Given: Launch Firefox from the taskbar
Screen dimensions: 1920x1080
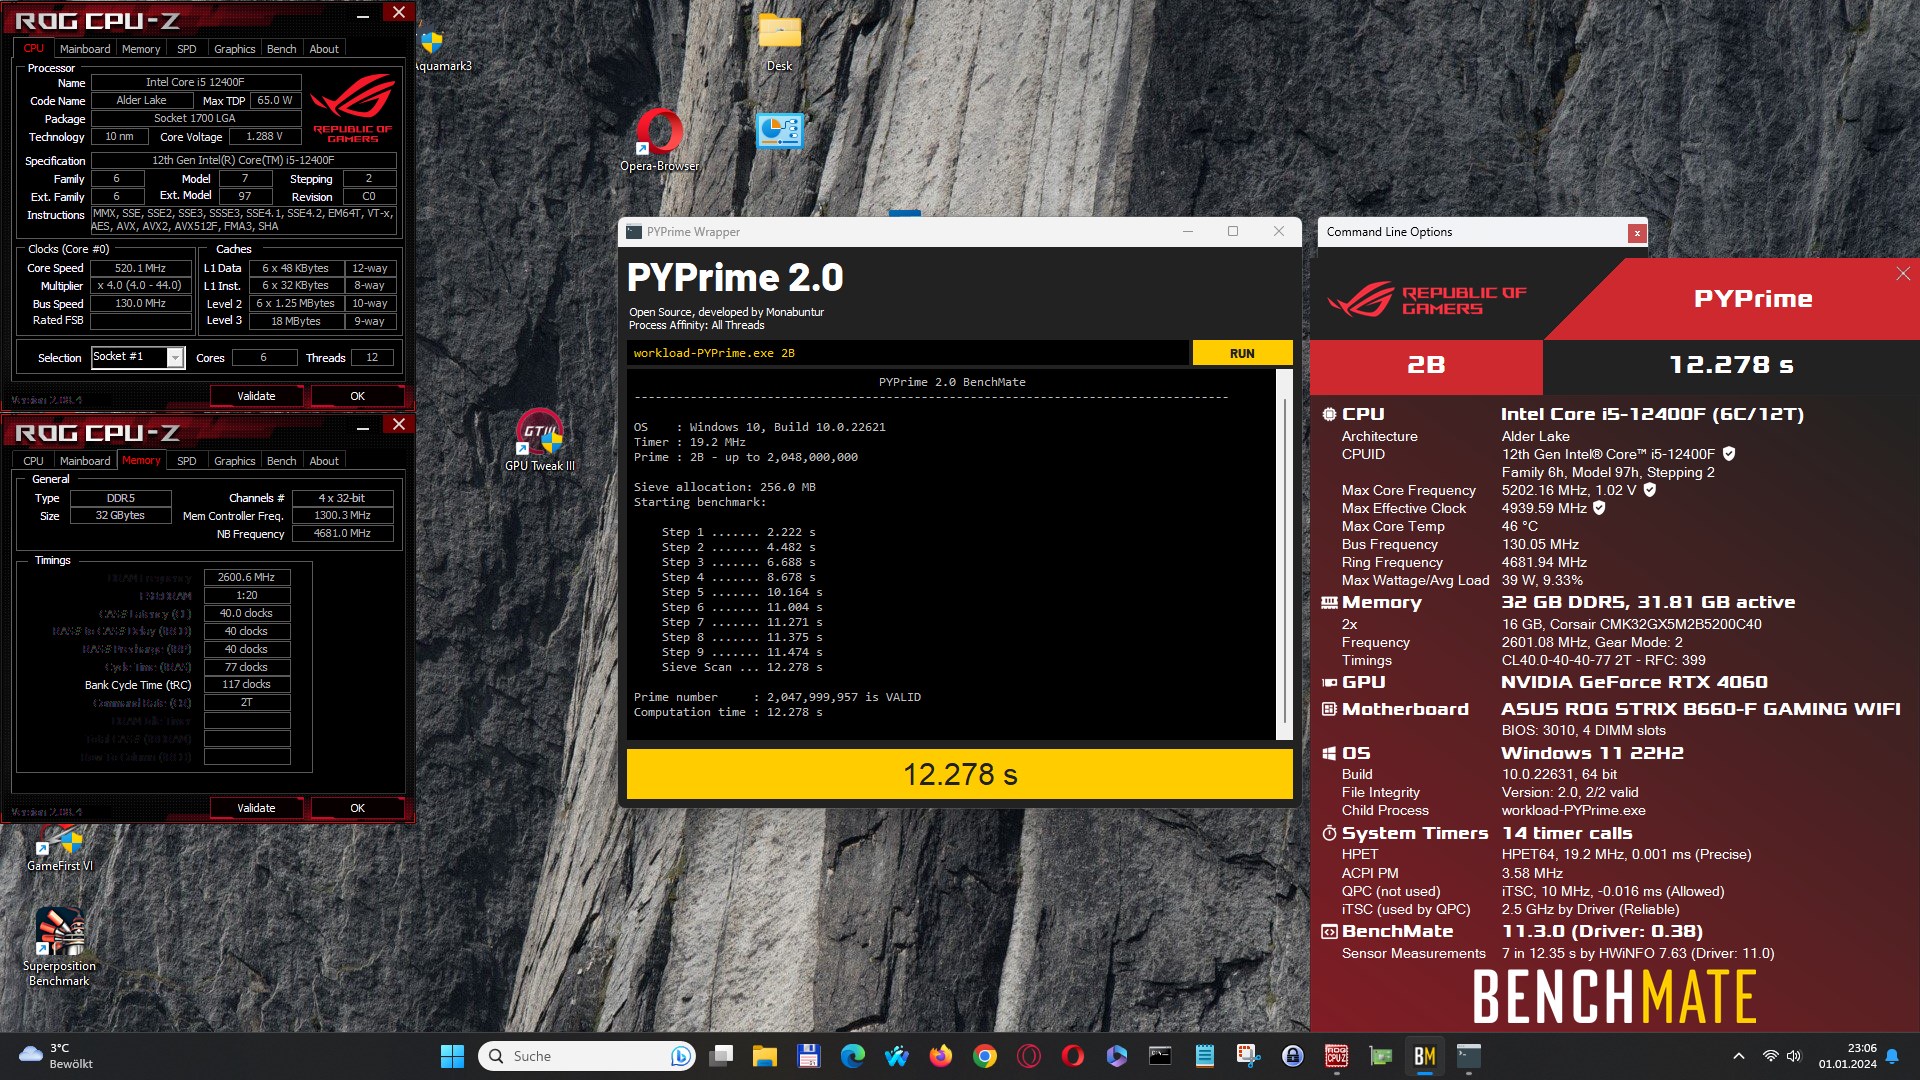Looking at the screenshot, I should pyautogui.click(x=941, y=1056).
